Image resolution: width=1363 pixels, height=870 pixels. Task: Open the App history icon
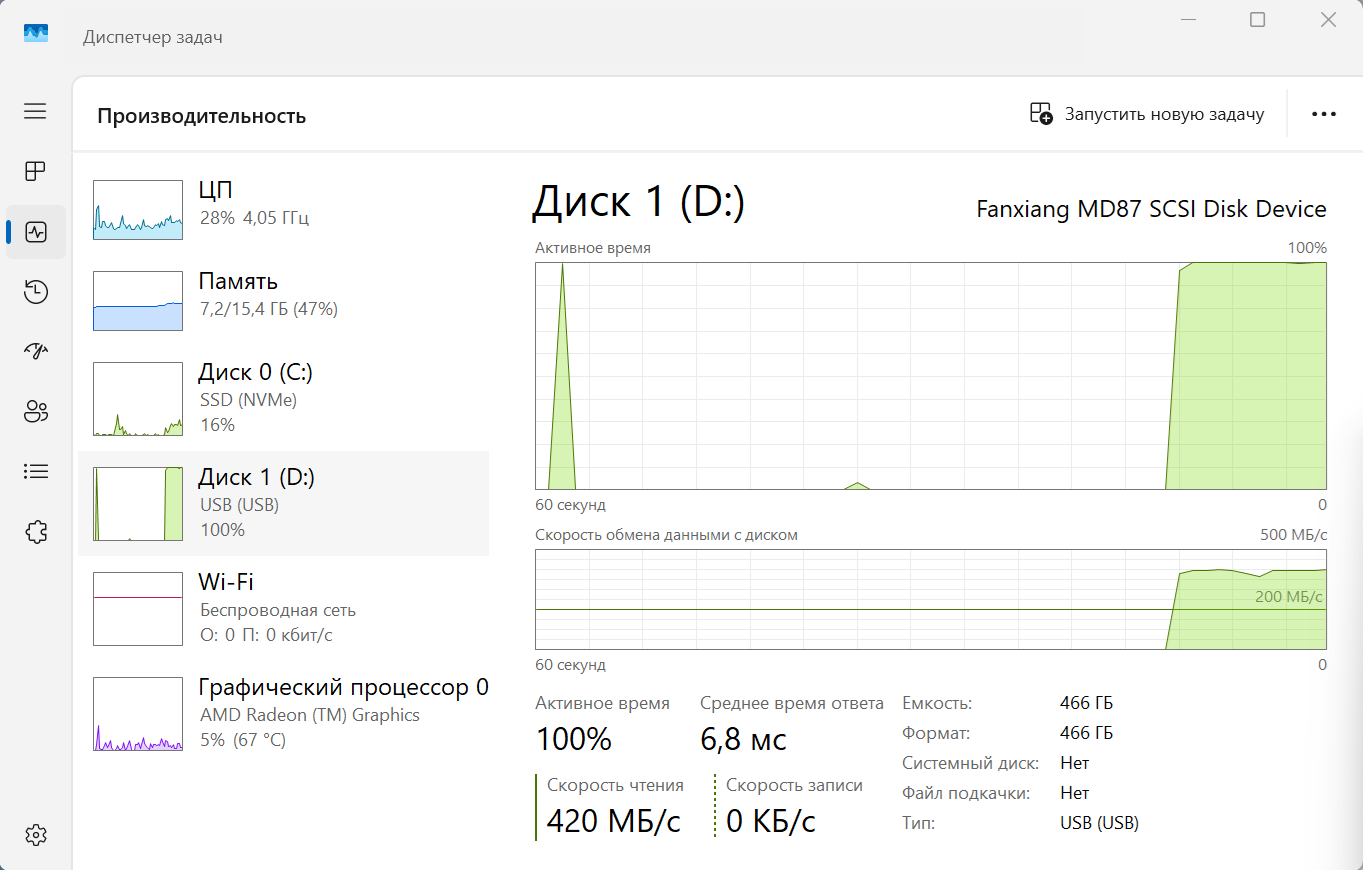[x=35, y=292]
